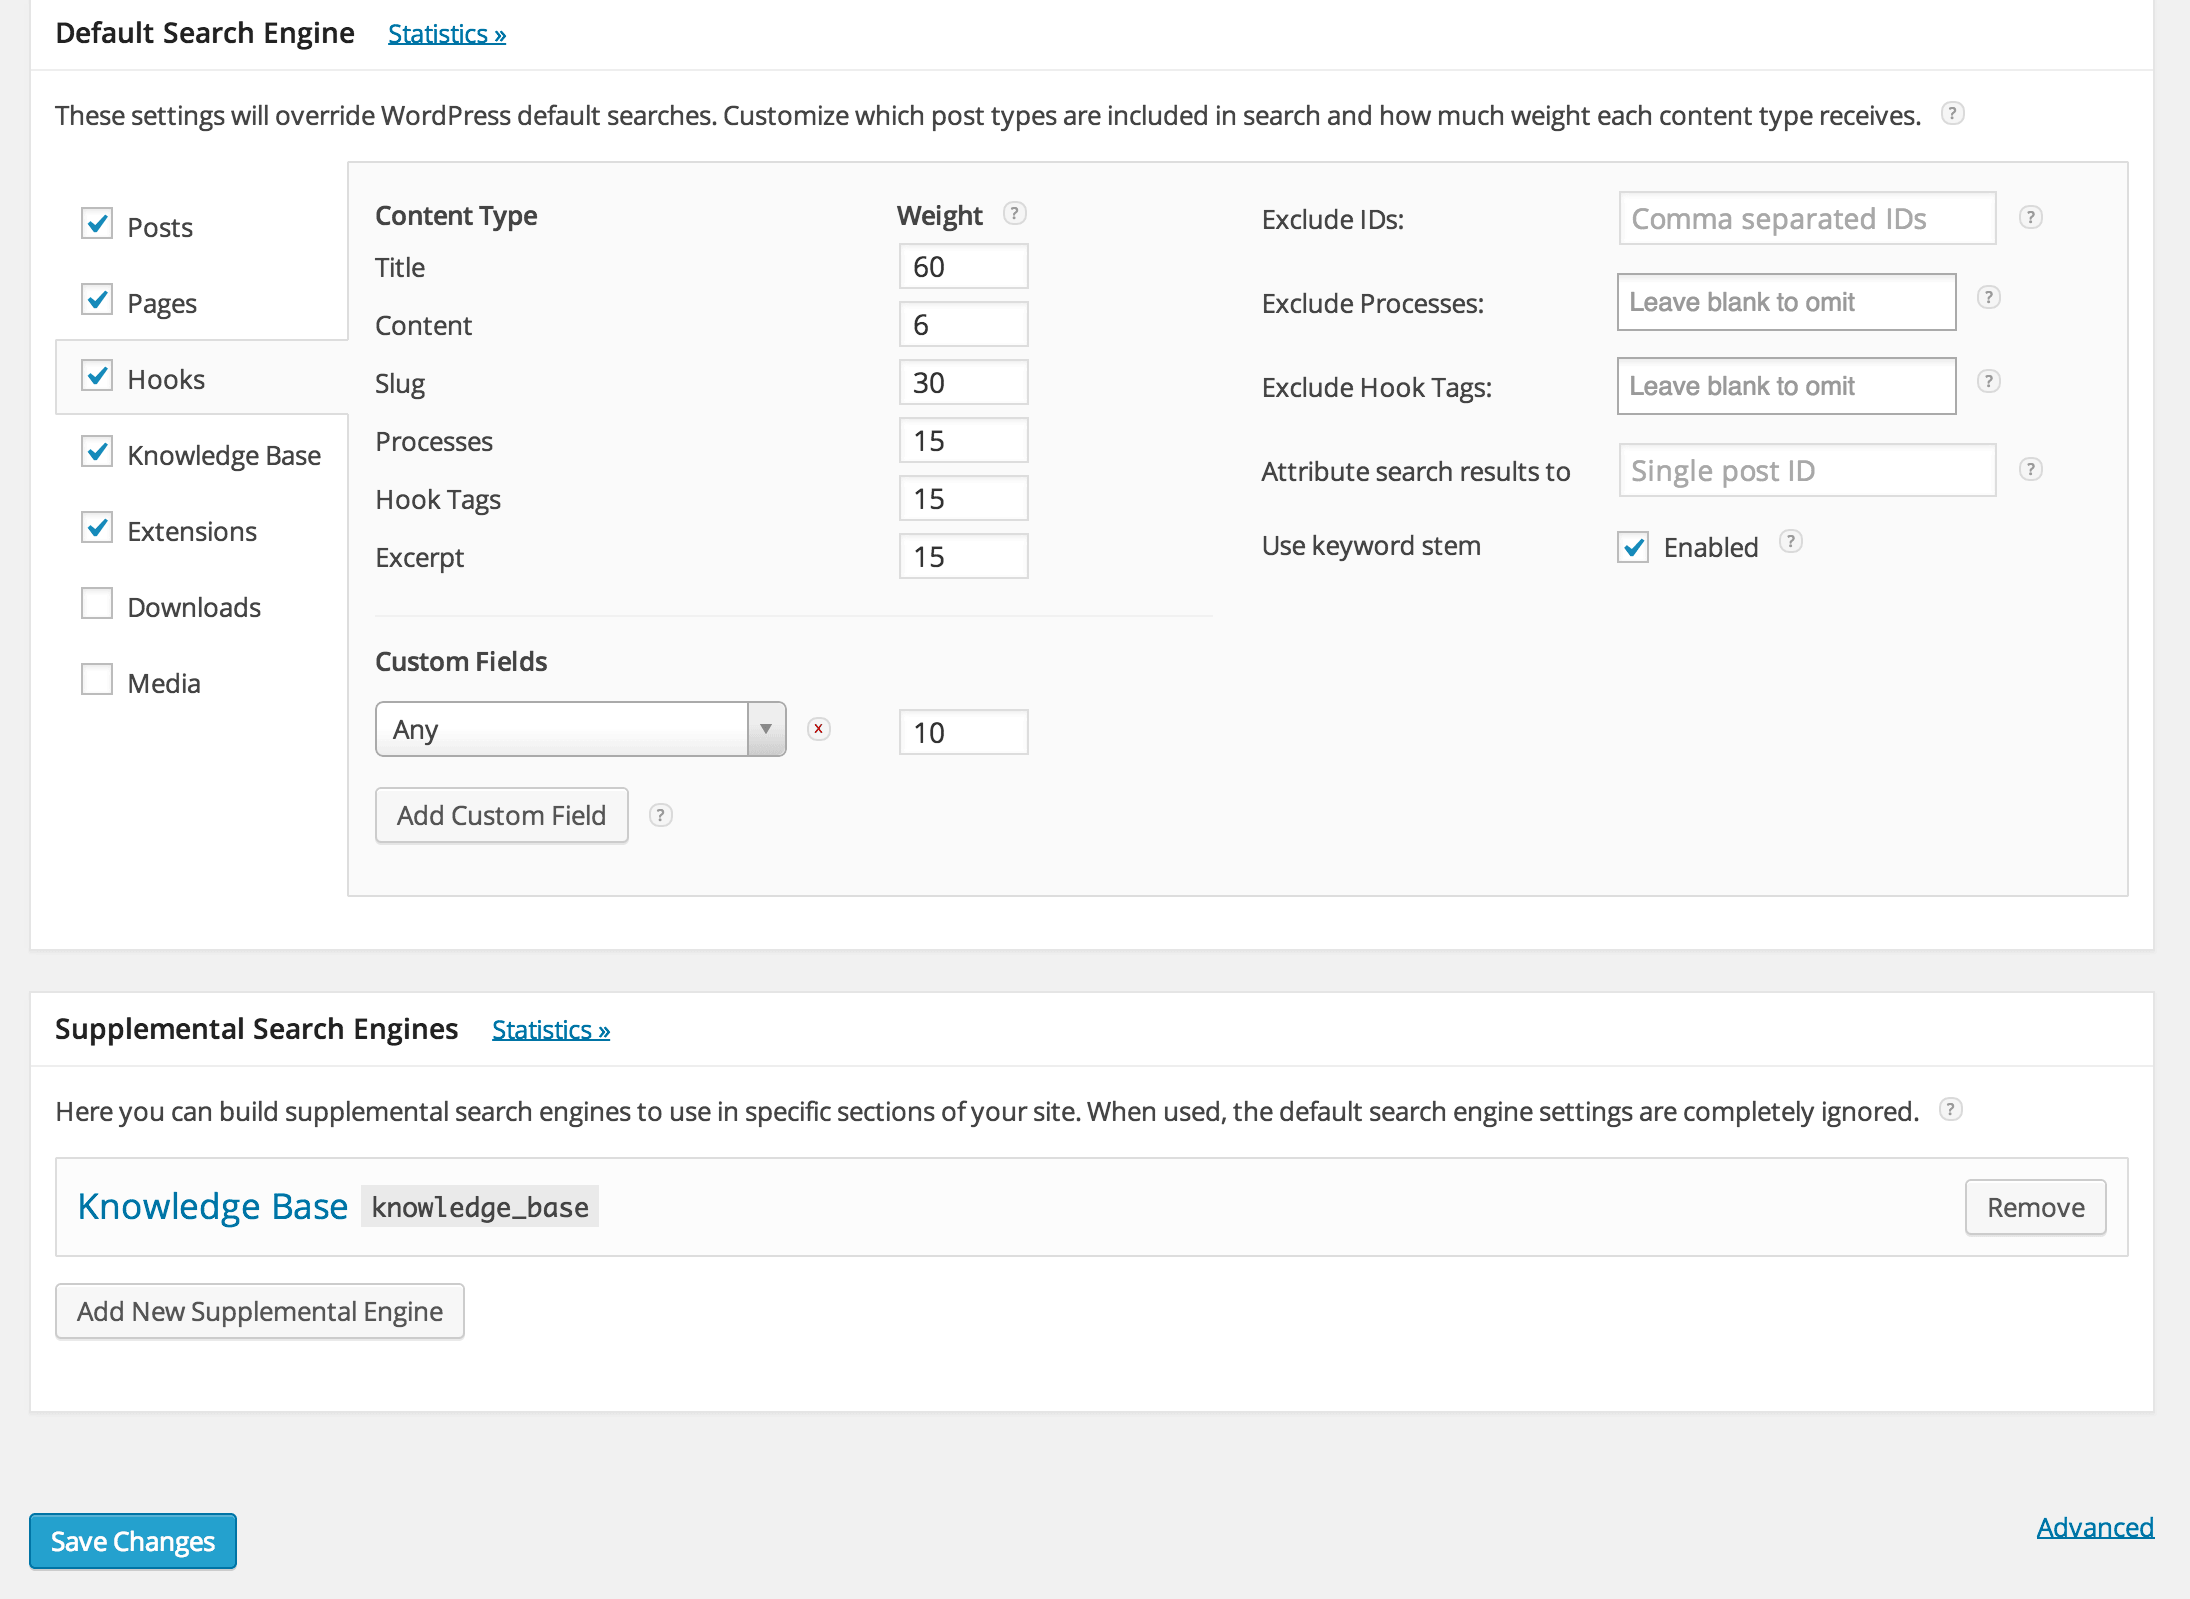Enable the Downloads post type checkbox
The image size is (2190, 1599).
coord(97,604)
